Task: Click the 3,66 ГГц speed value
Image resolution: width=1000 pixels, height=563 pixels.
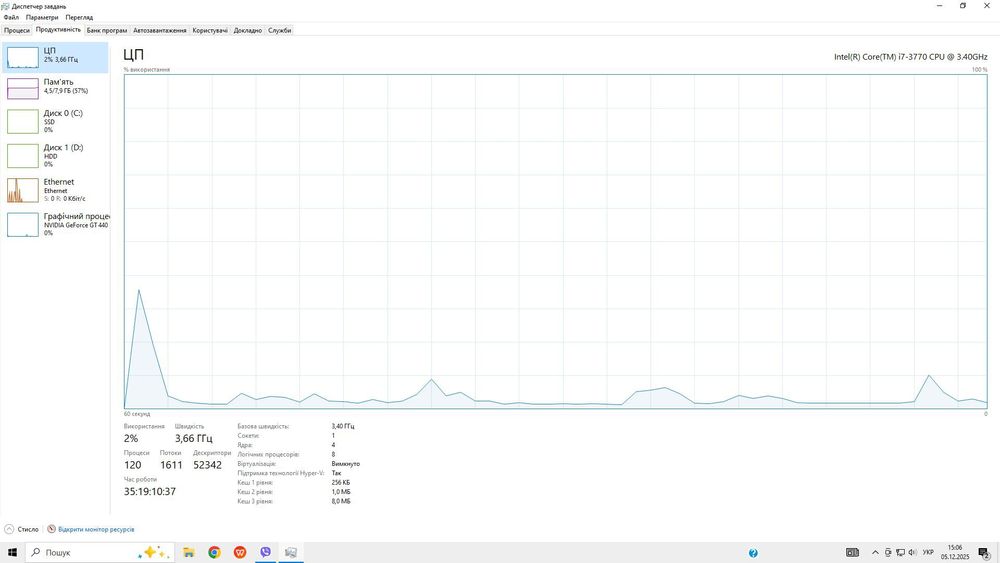Action: click(x=193, y=439)
